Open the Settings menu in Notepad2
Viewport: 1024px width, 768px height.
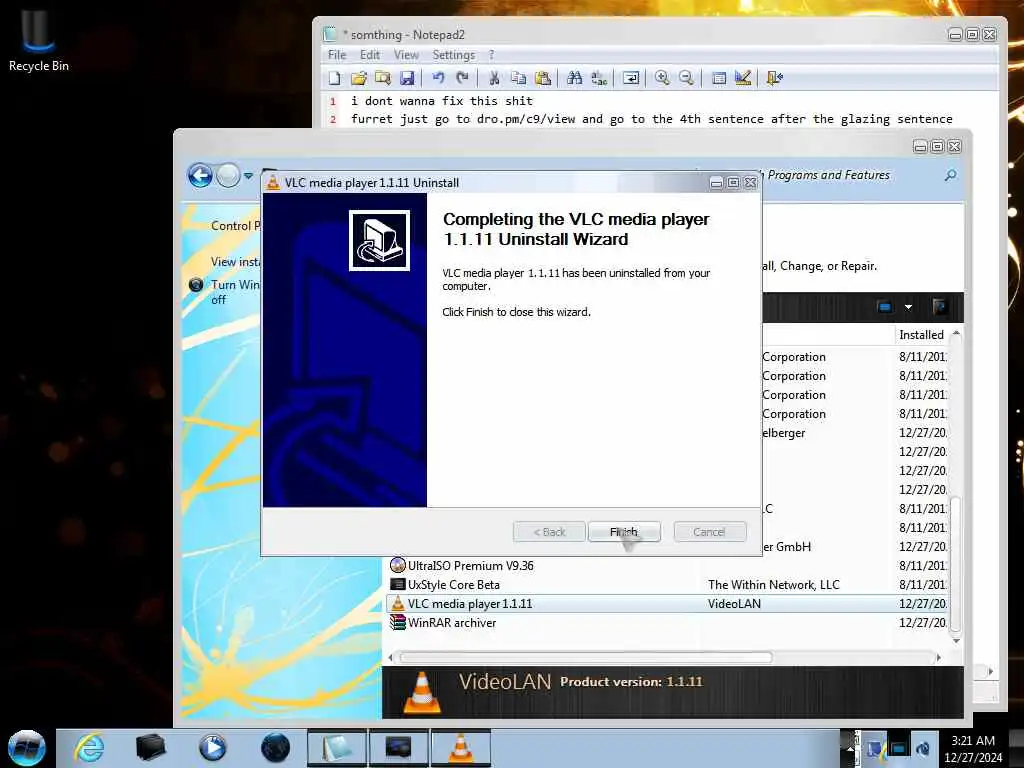[453, 55]
